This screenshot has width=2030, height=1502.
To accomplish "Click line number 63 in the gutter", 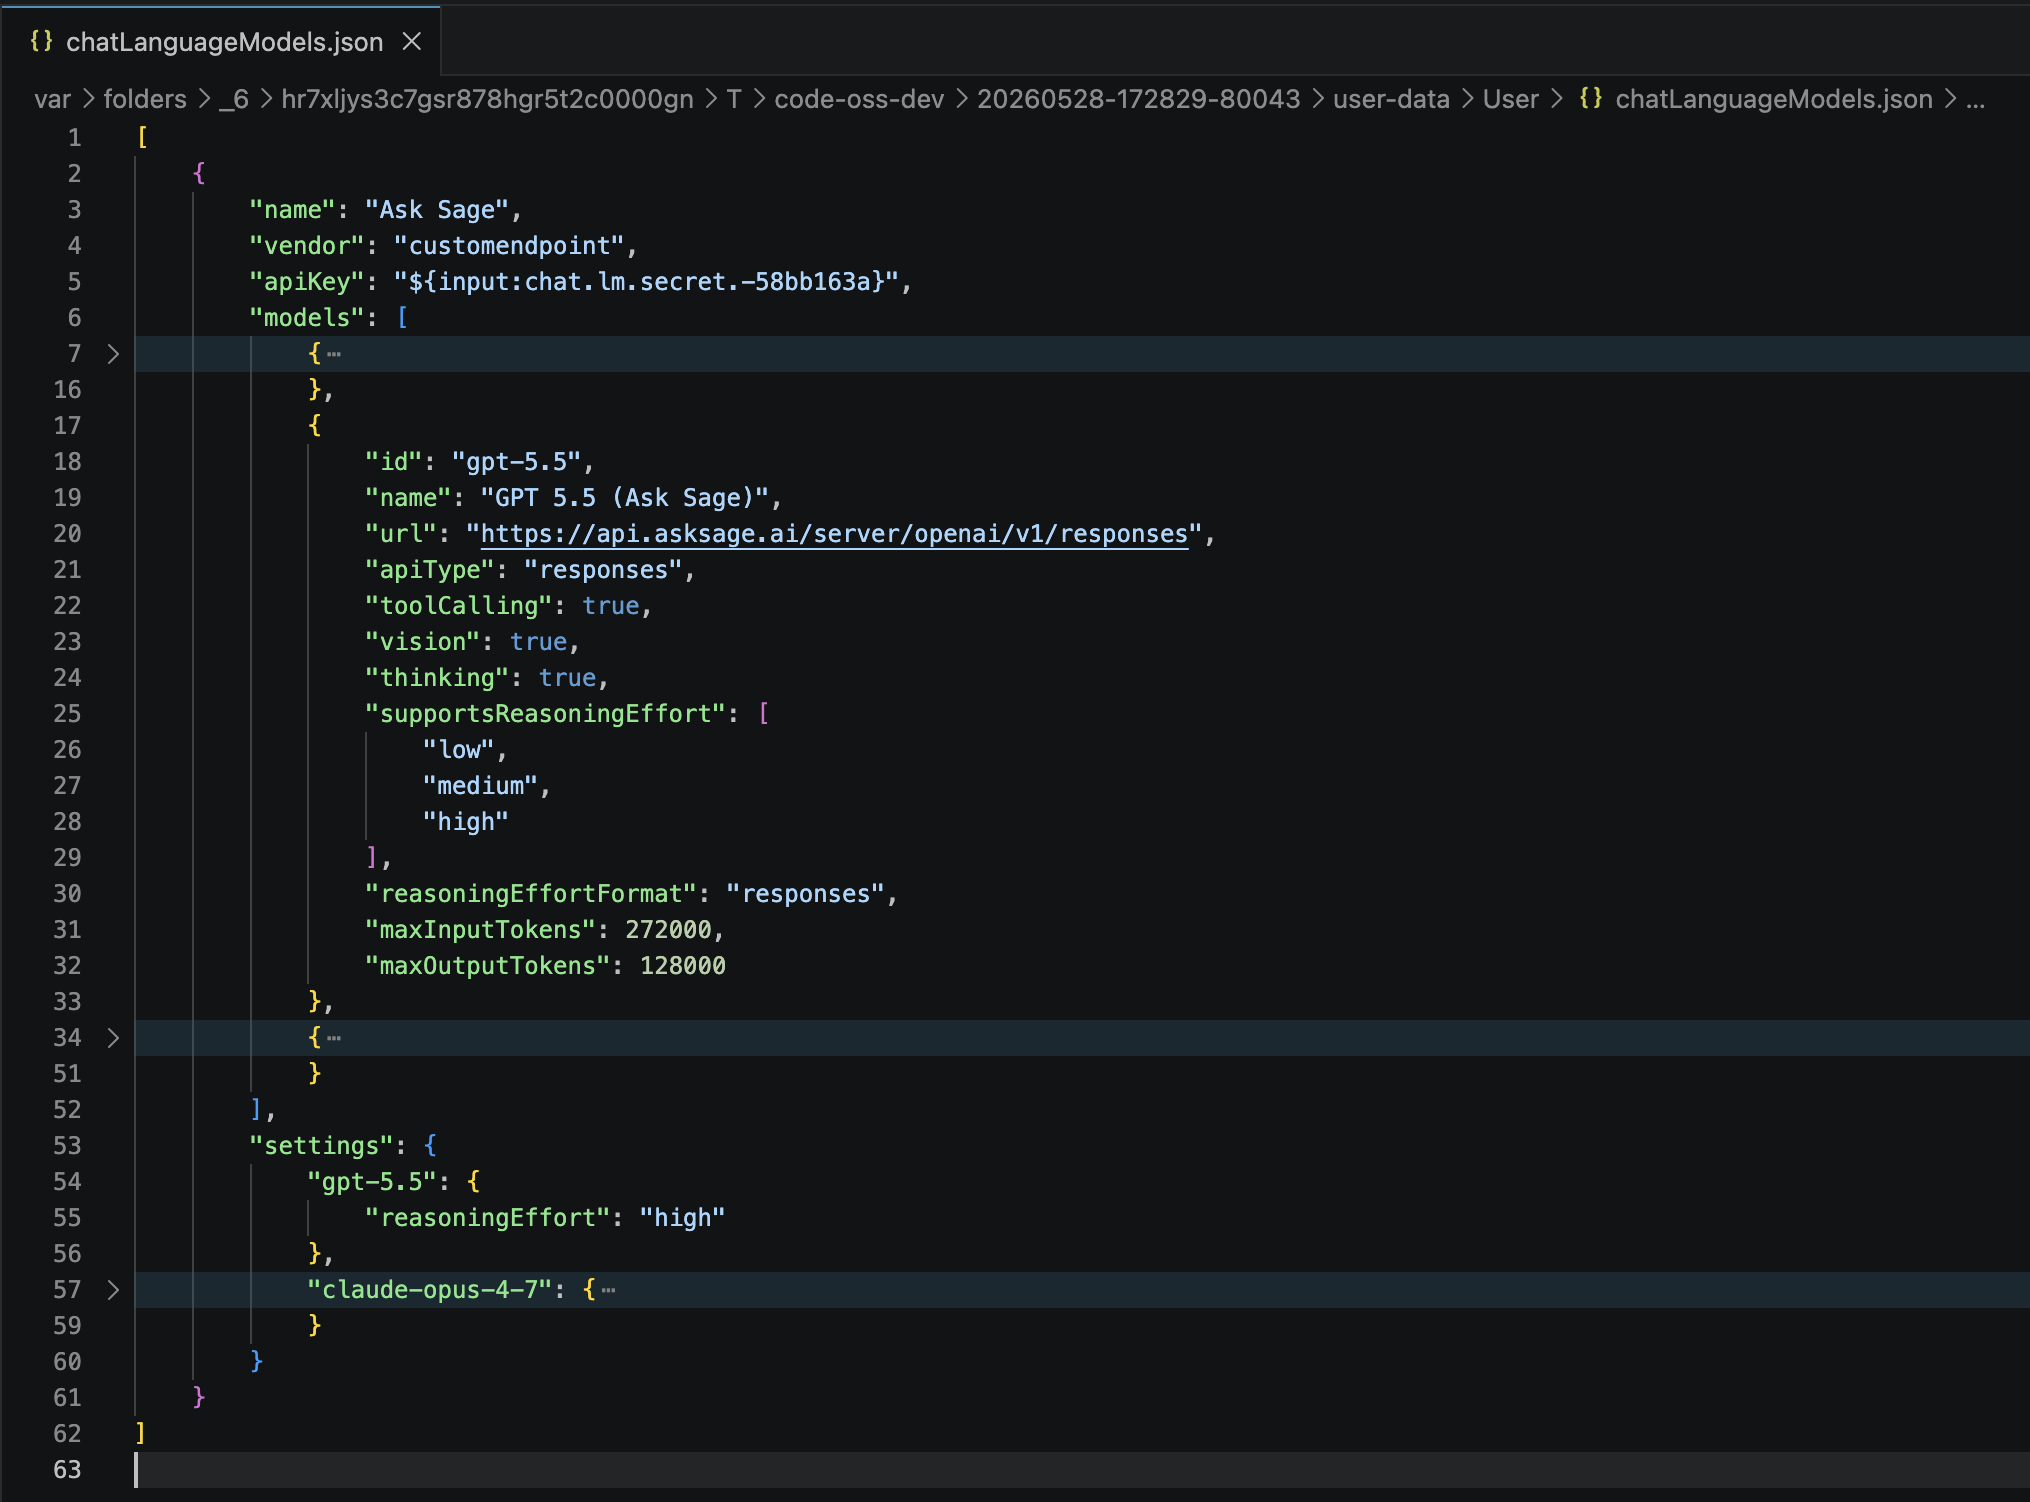I will point(67,1470).
